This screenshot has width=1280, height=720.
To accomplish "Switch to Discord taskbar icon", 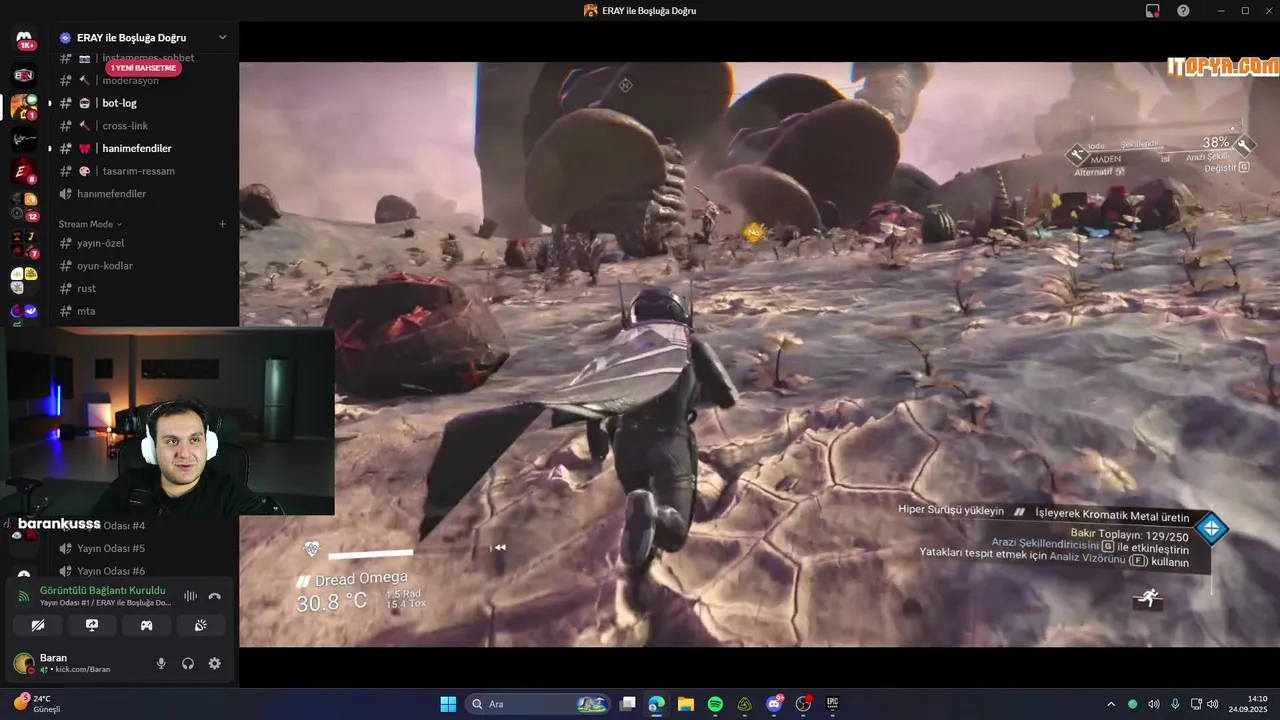I will point(774,704).
